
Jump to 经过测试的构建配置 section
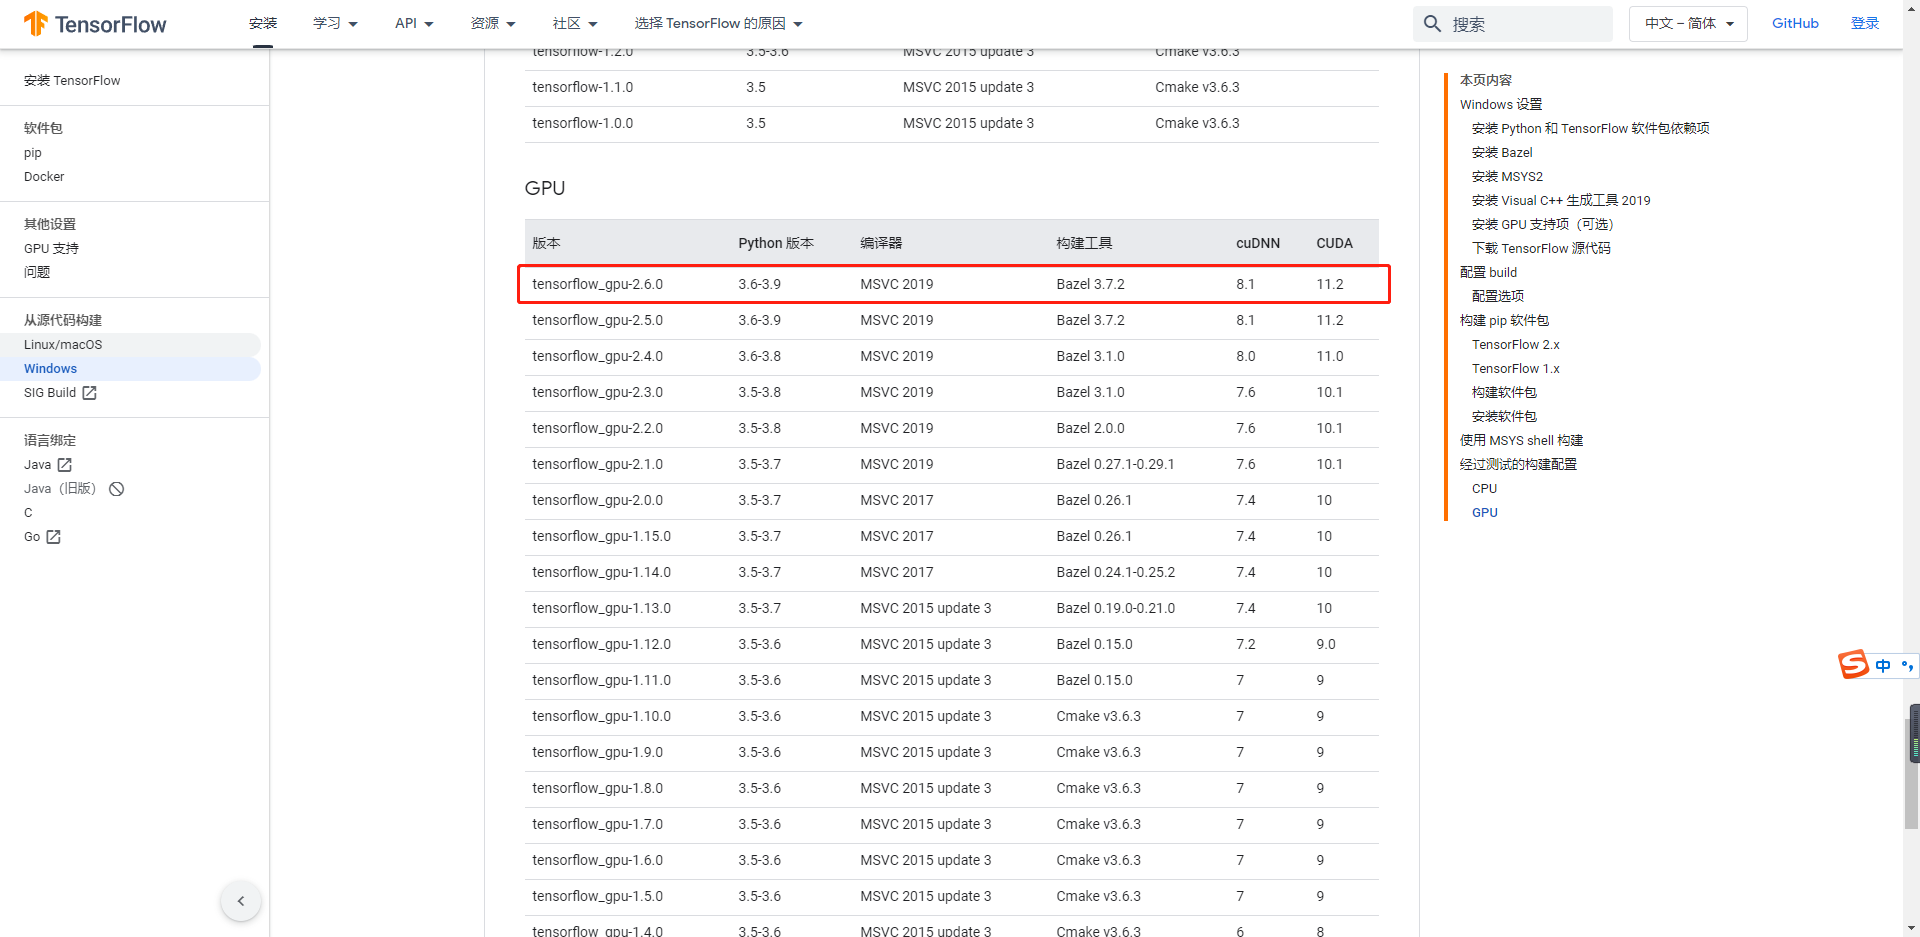pyautogui.click(x=1518, y=465)
